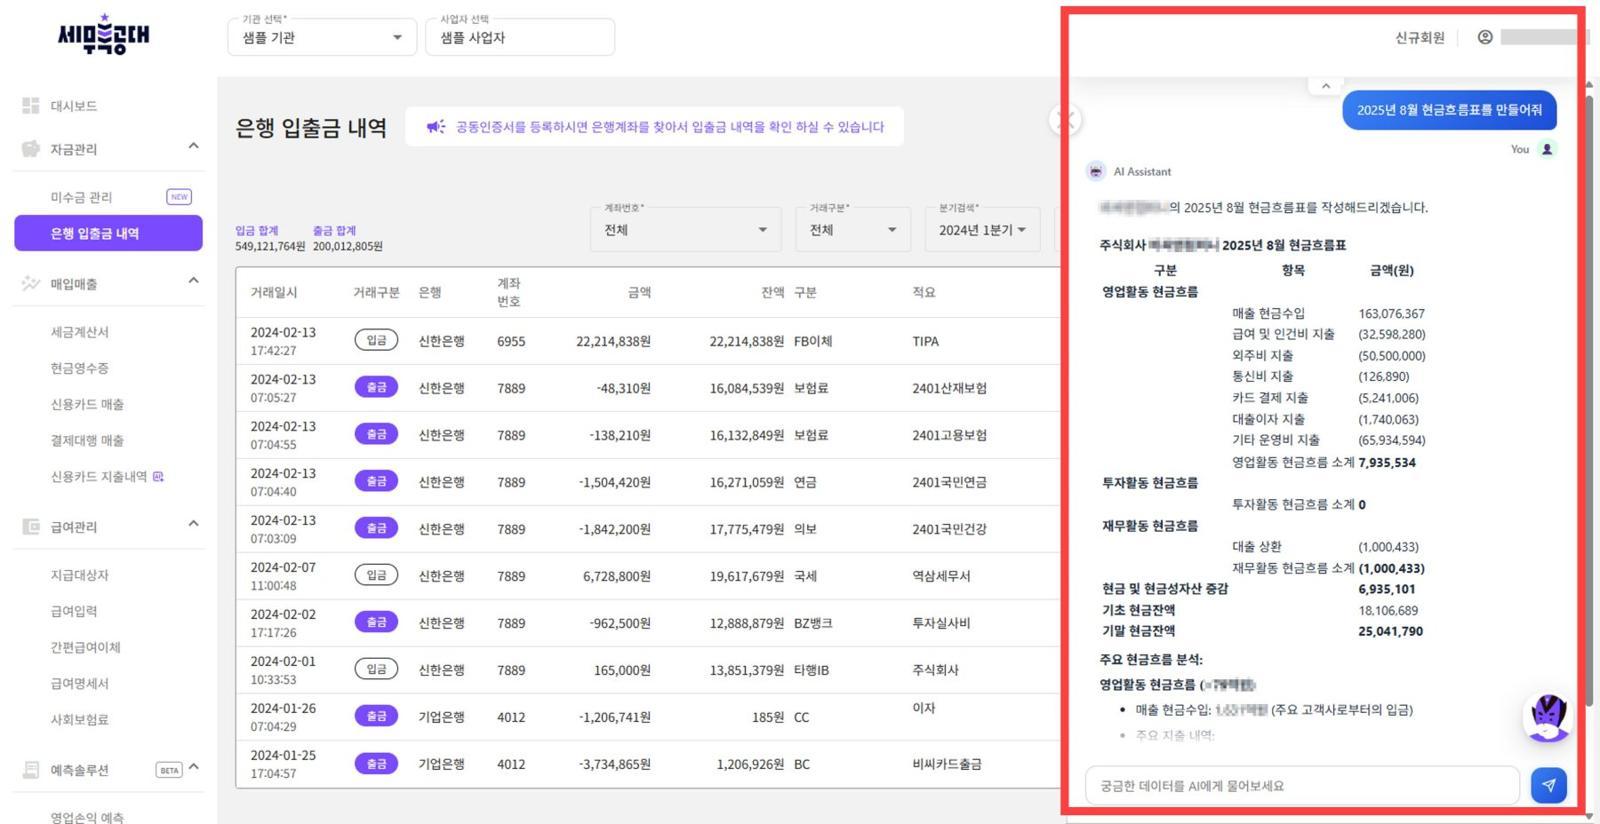Focus the AI question input field

[x=1300, y=785]
